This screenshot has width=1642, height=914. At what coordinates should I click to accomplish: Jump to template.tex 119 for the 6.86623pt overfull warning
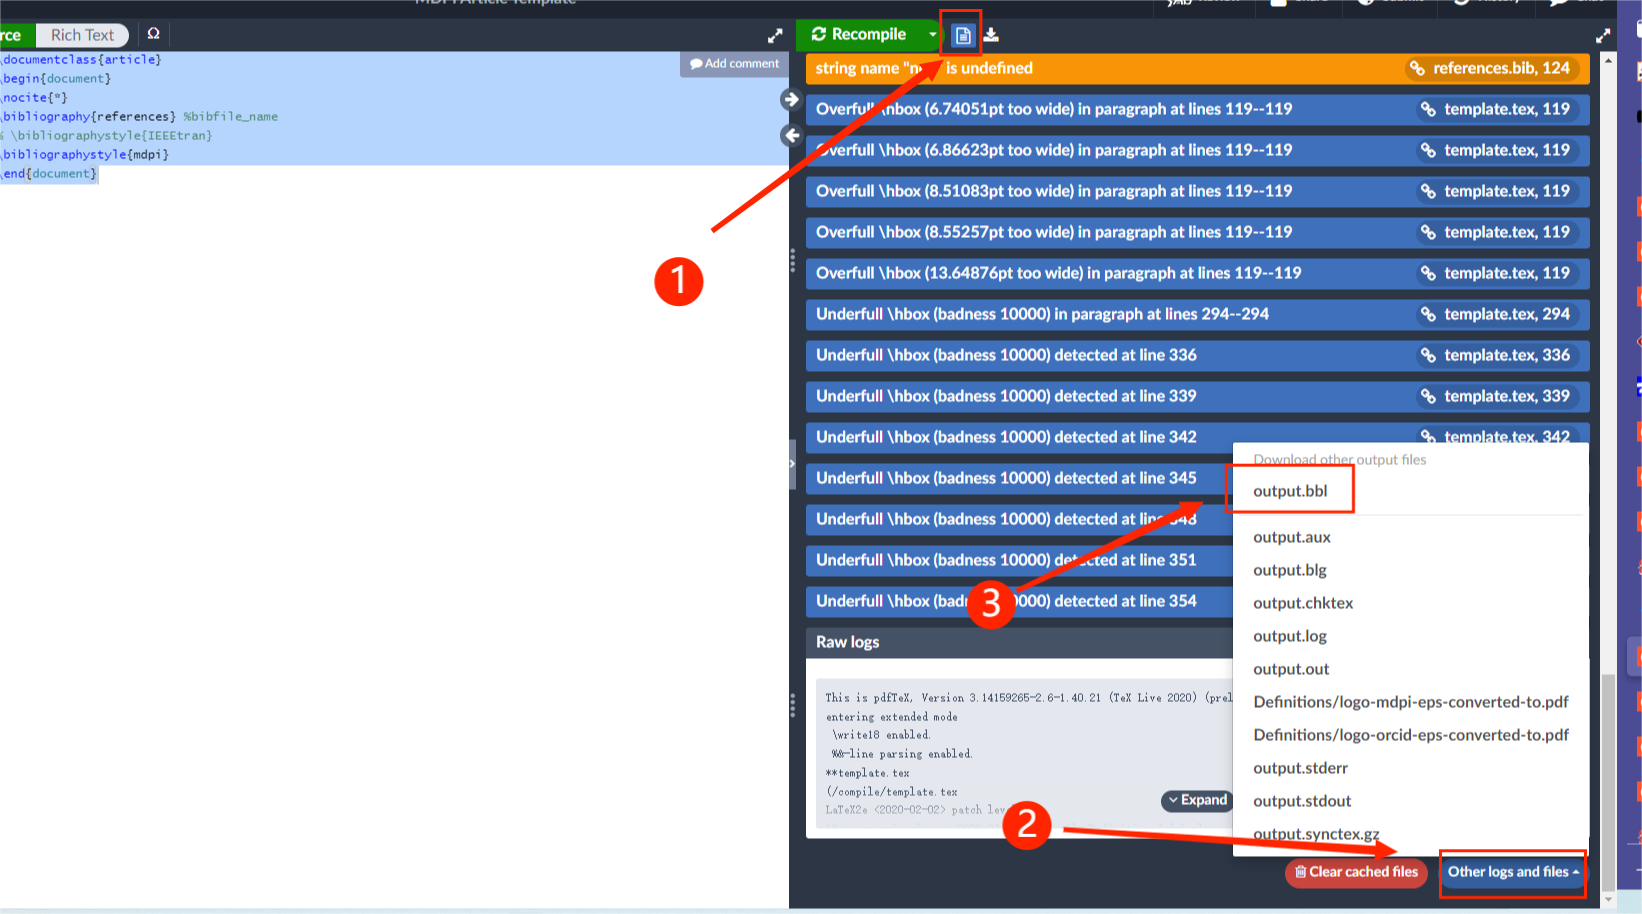coord(1495,150)
